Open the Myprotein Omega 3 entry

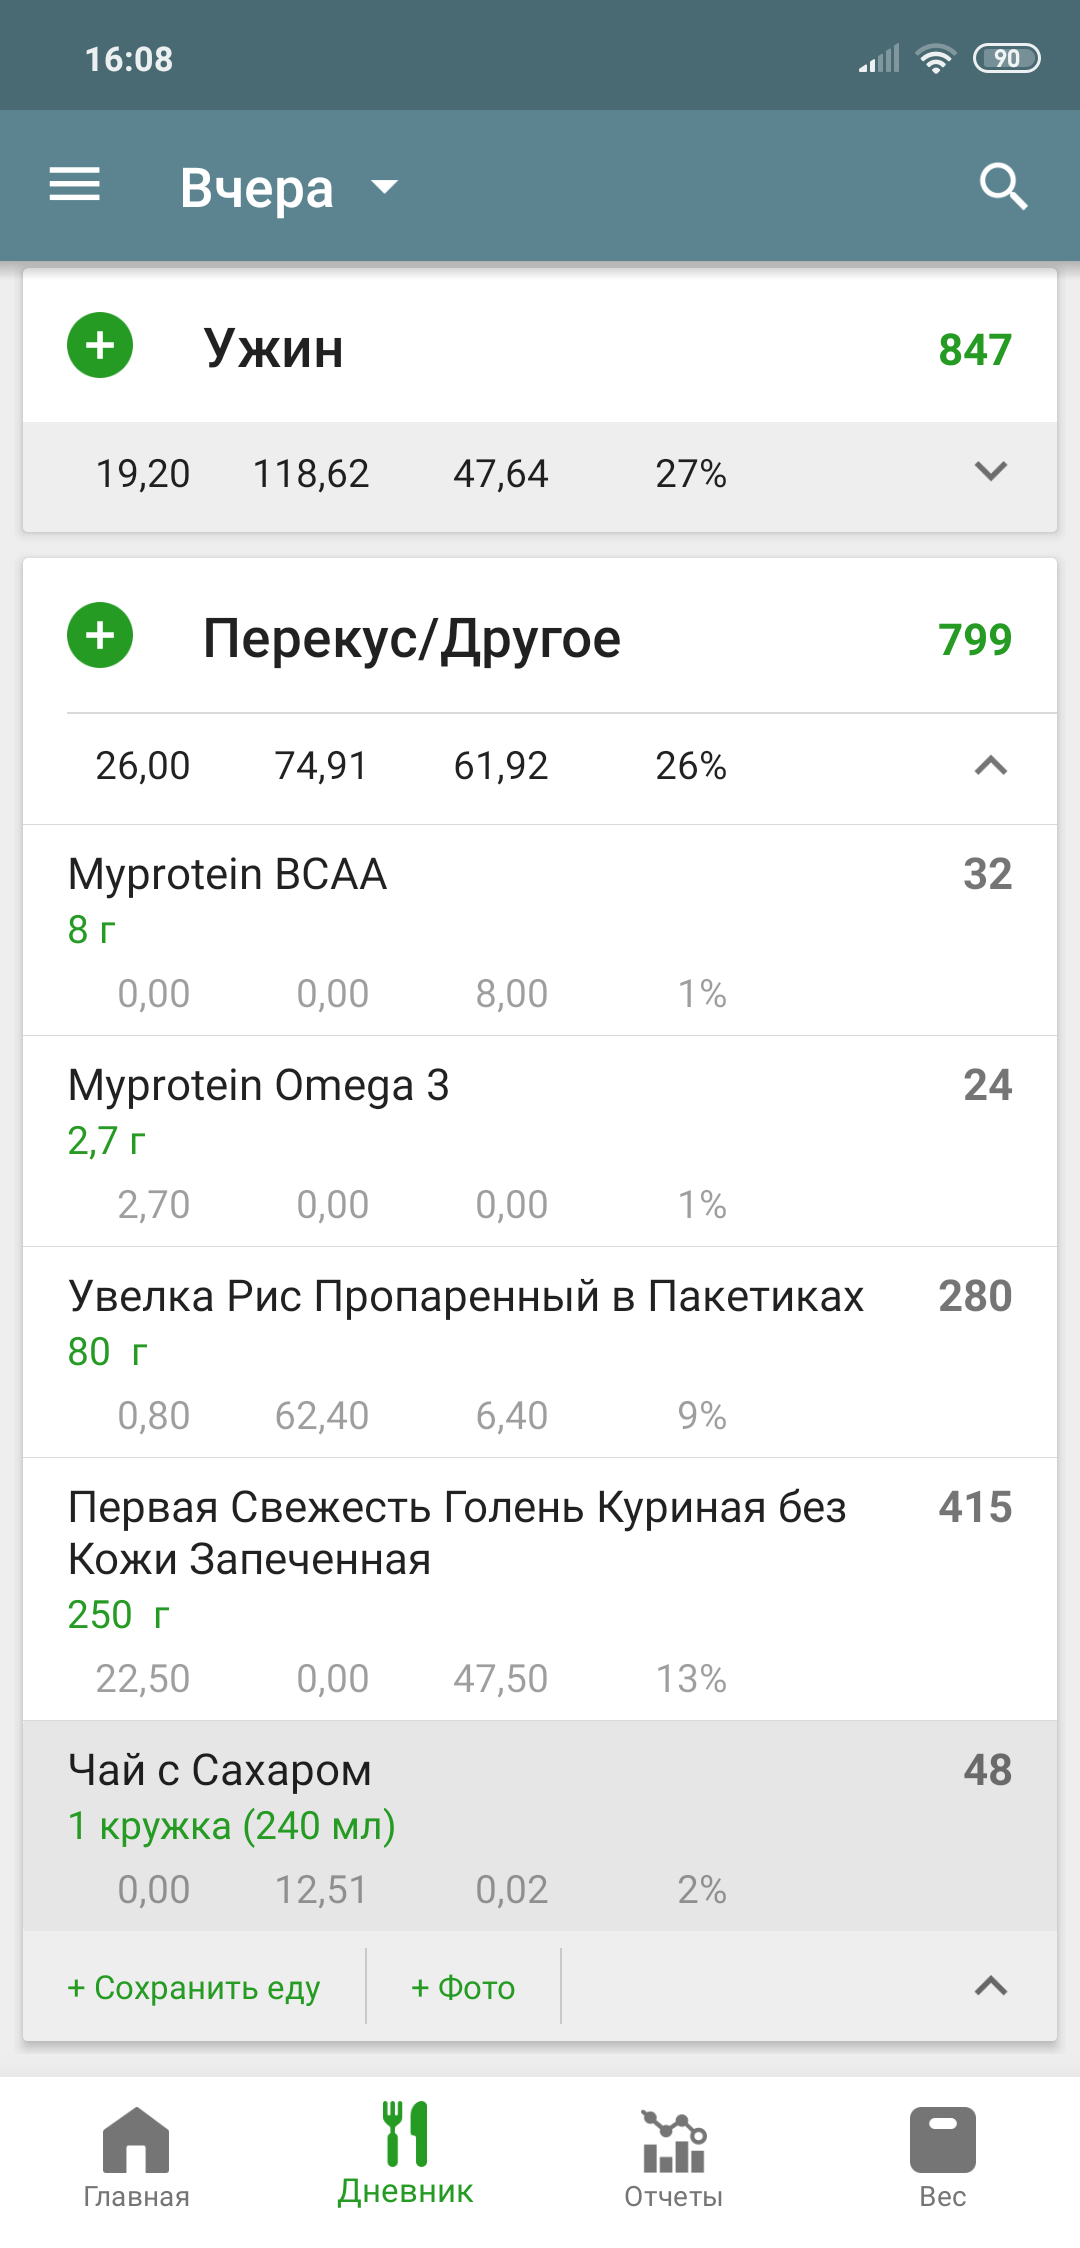(x=540, y=1141)
